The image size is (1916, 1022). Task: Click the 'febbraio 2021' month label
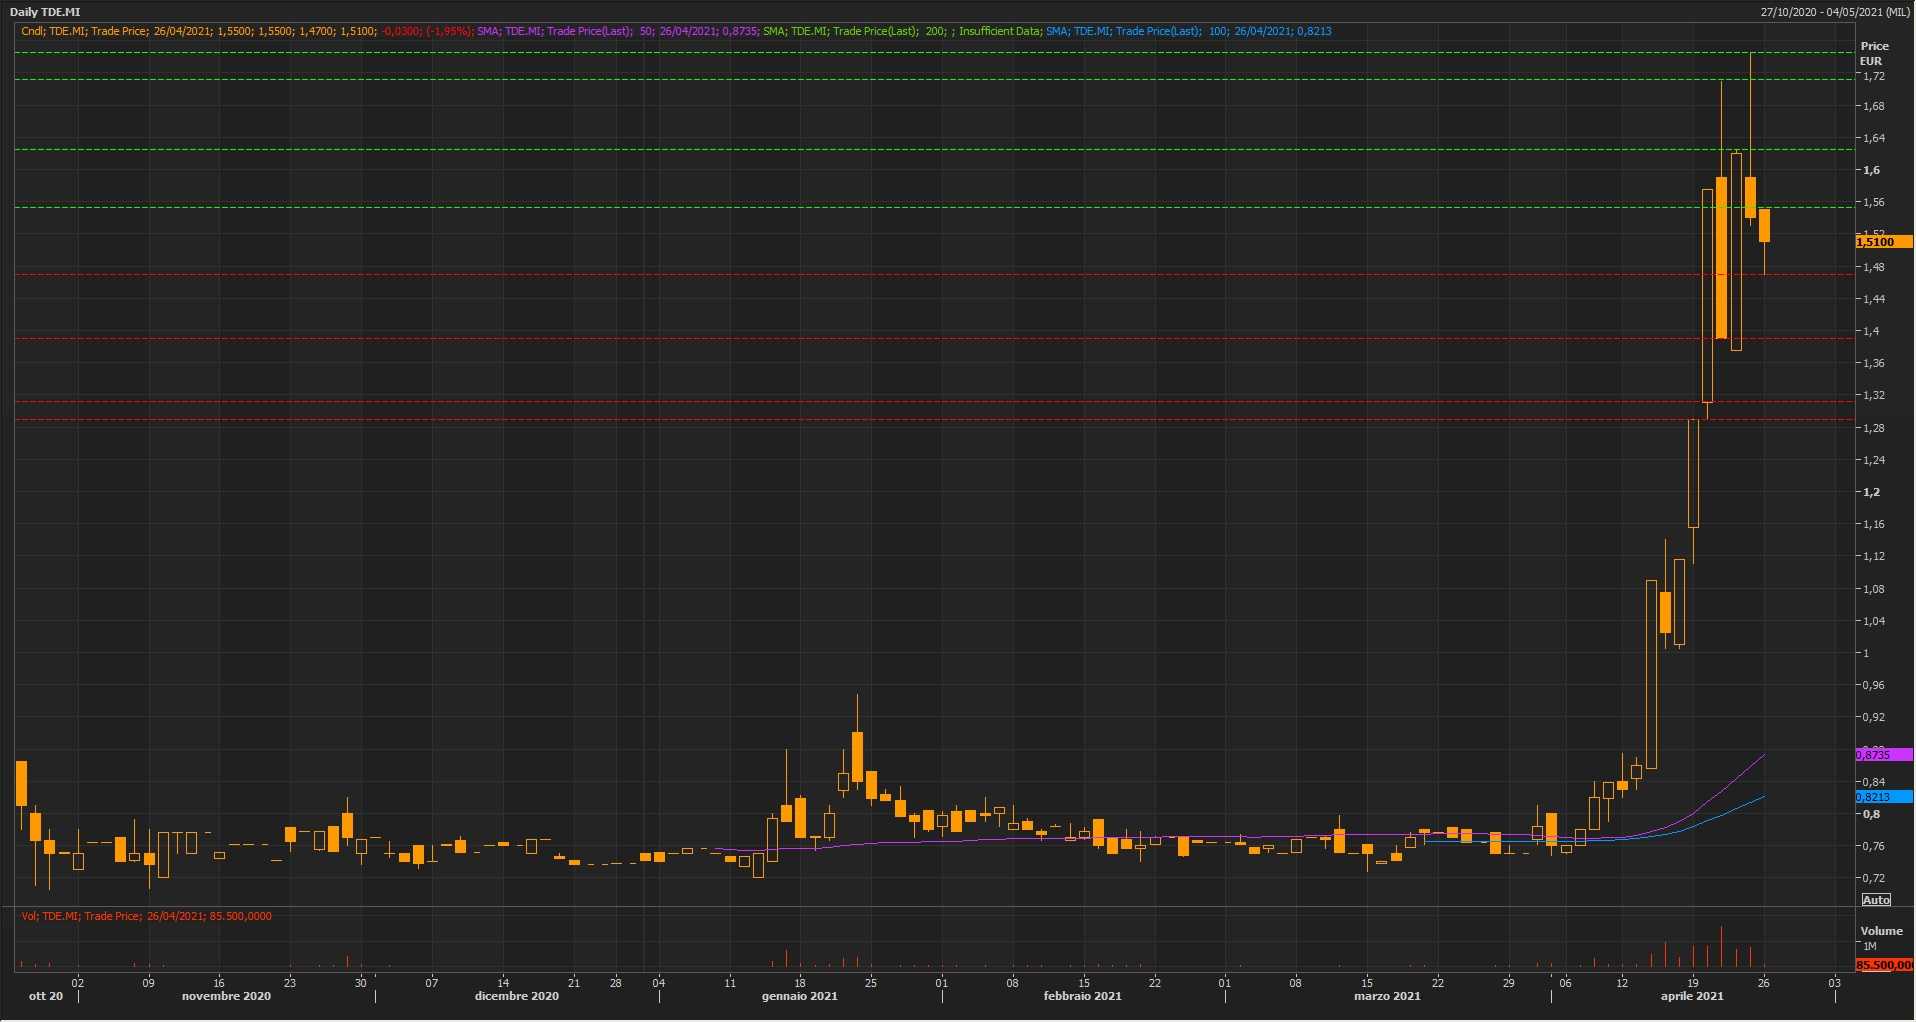click(x=1082, y=996)
